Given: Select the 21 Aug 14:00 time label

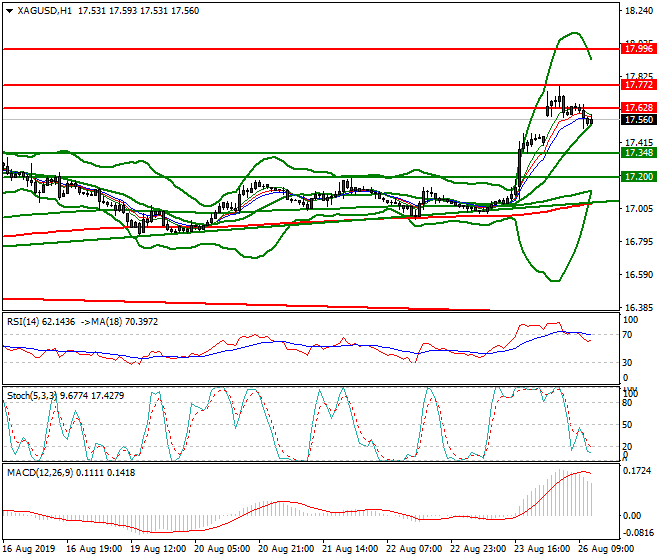Looking at the screenshot, I should pos(350,549).
